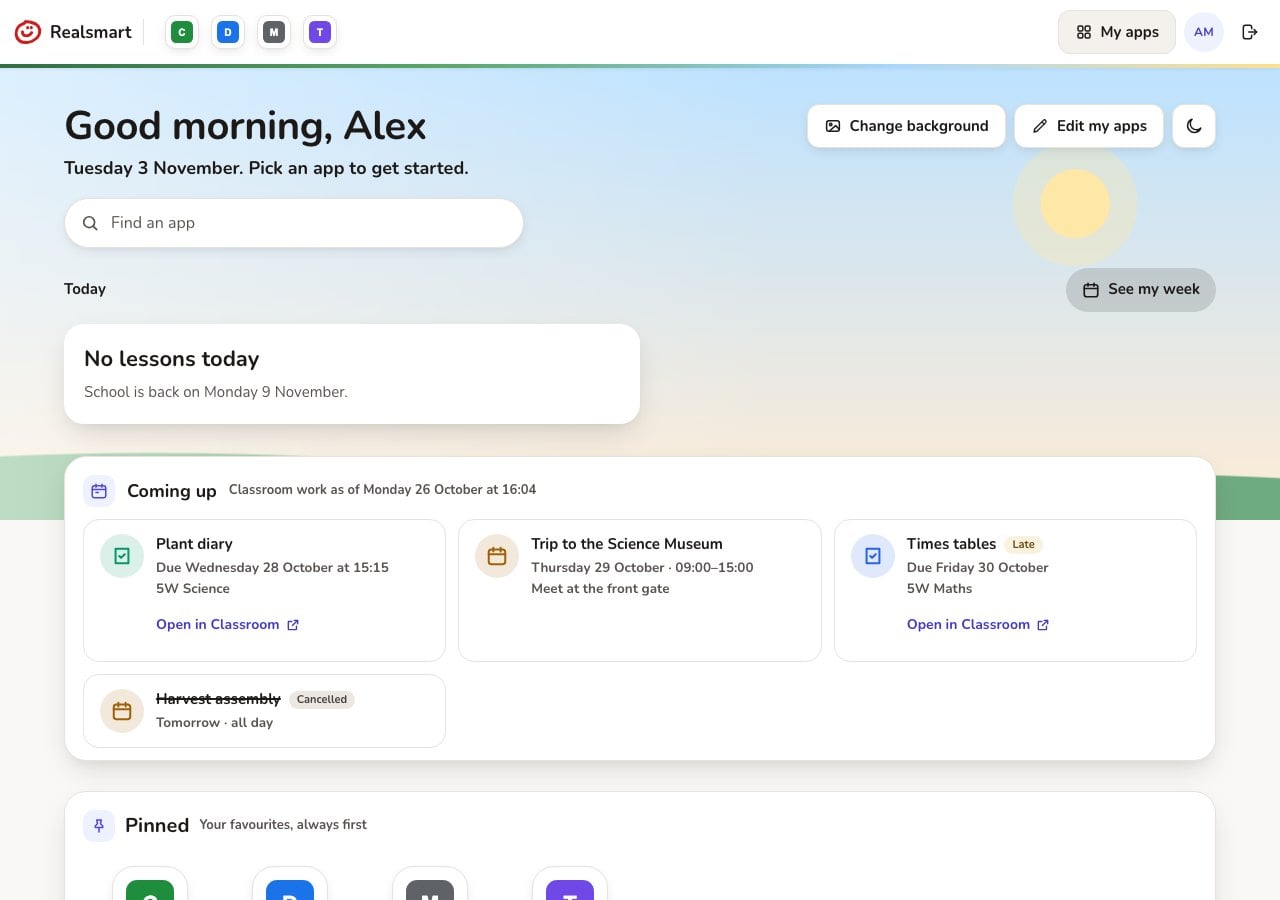Click the "Plant diary" title
The width and height of the screenshot is (1280, 900).
point(194,544)
